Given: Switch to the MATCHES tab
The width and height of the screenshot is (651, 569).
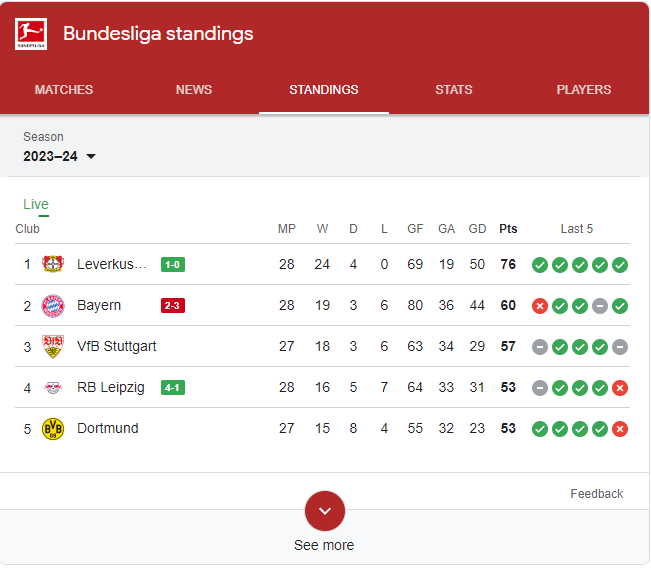Looking at the screenshot, I should pos(64,90).
